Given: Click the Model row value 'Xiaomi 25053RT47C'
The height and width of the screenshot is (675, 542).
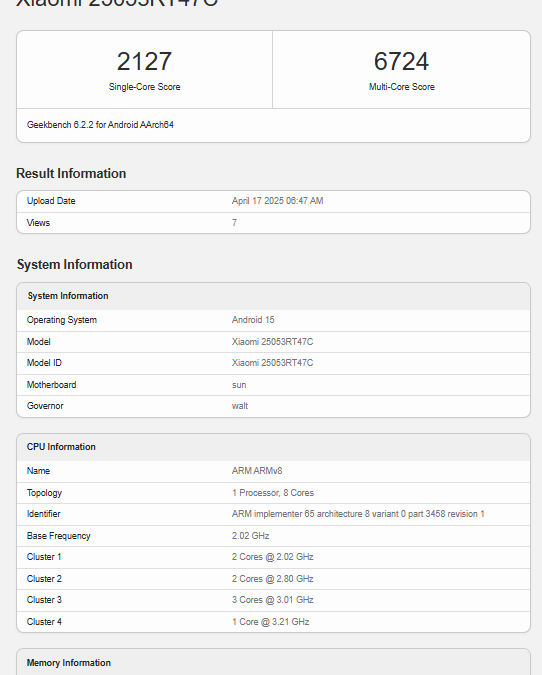Looking at the screenshot, I should click(x=273, y=342).
